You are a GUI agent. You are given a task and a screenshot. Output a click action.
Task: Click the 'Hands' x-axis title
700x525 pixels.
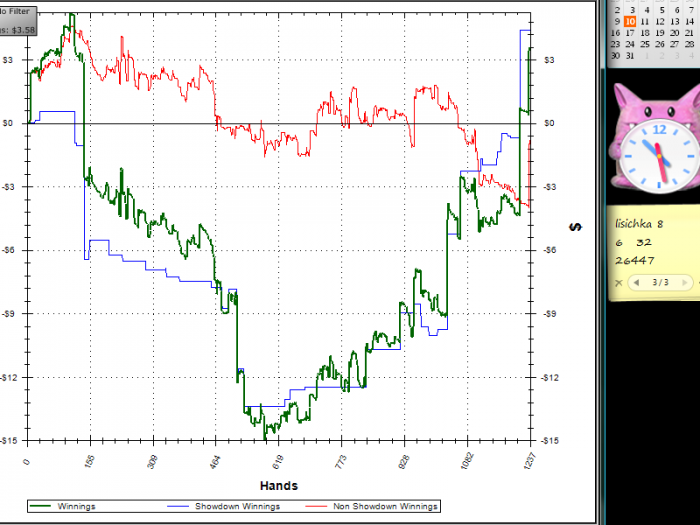(x=279, y=486)
